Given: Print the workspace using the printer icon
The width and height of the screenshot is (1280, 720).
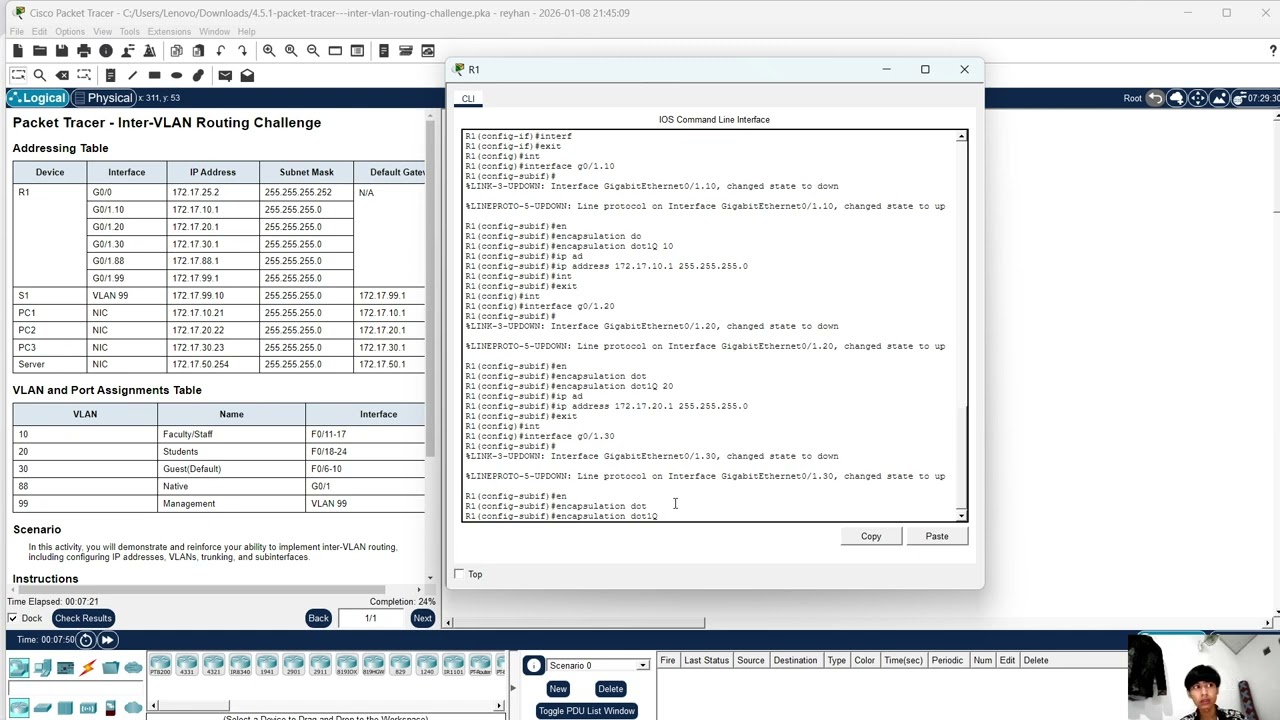Looking at the screenshot, I should pyautogui.click(x=84, y=51).
